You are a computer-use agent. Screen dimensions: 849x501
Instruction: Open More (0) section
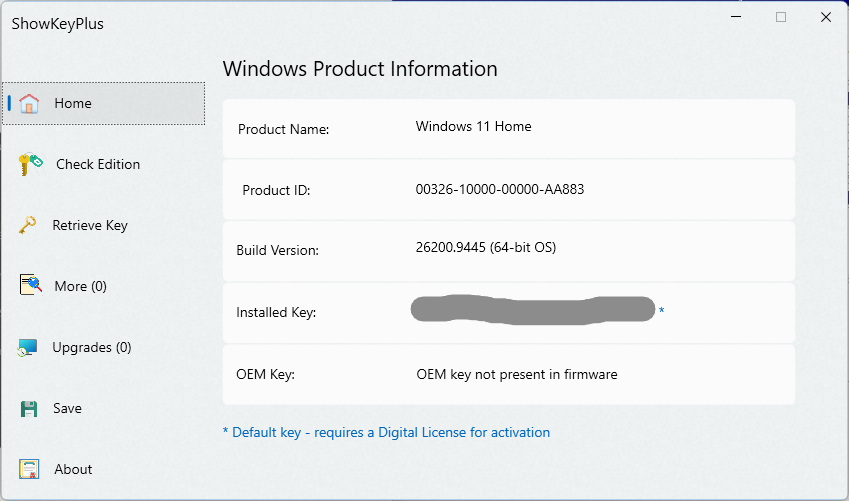(80, 286)
